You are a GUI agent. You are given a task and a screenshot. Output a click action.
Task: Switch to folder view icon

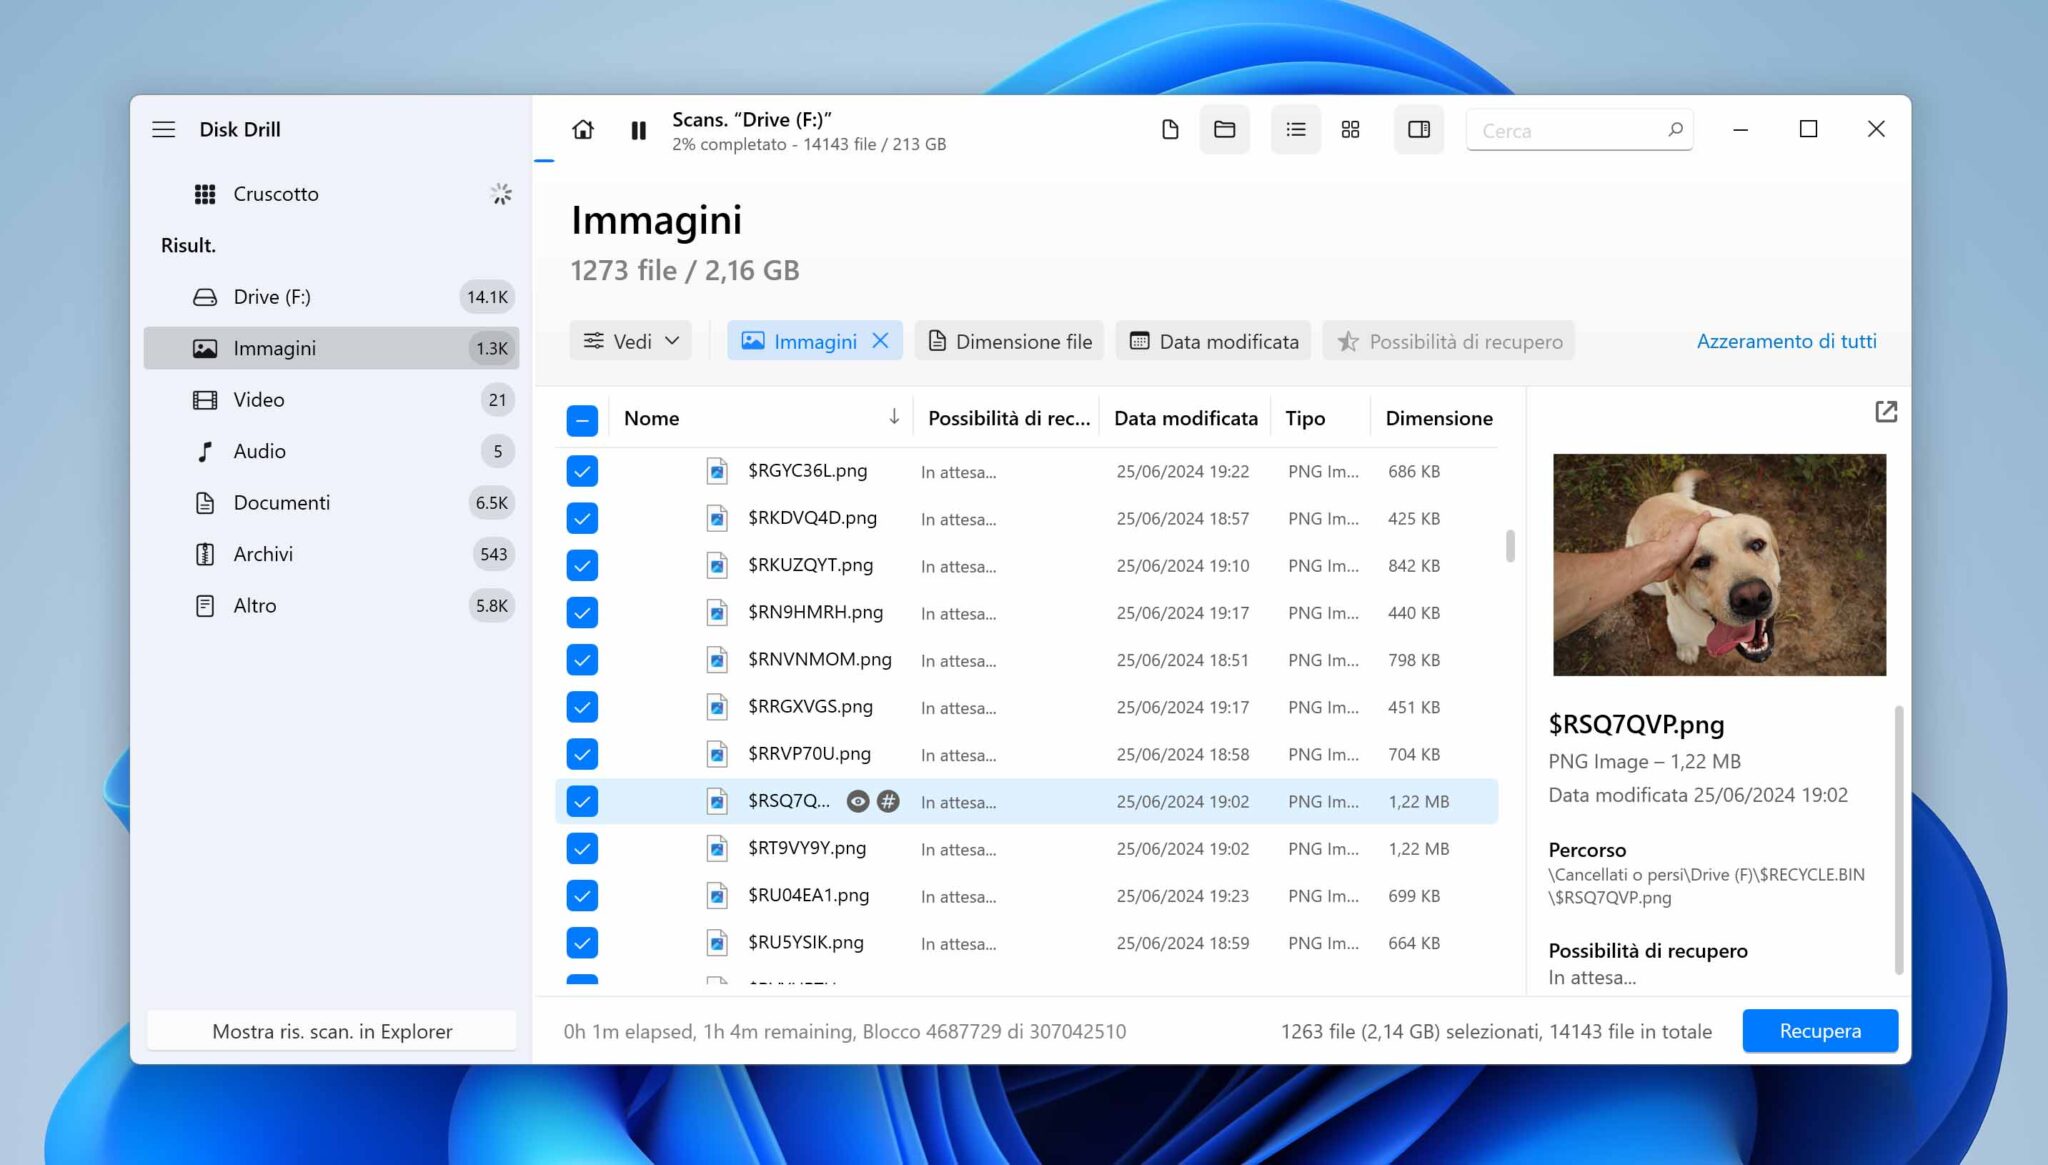[x=1224, y=130]
